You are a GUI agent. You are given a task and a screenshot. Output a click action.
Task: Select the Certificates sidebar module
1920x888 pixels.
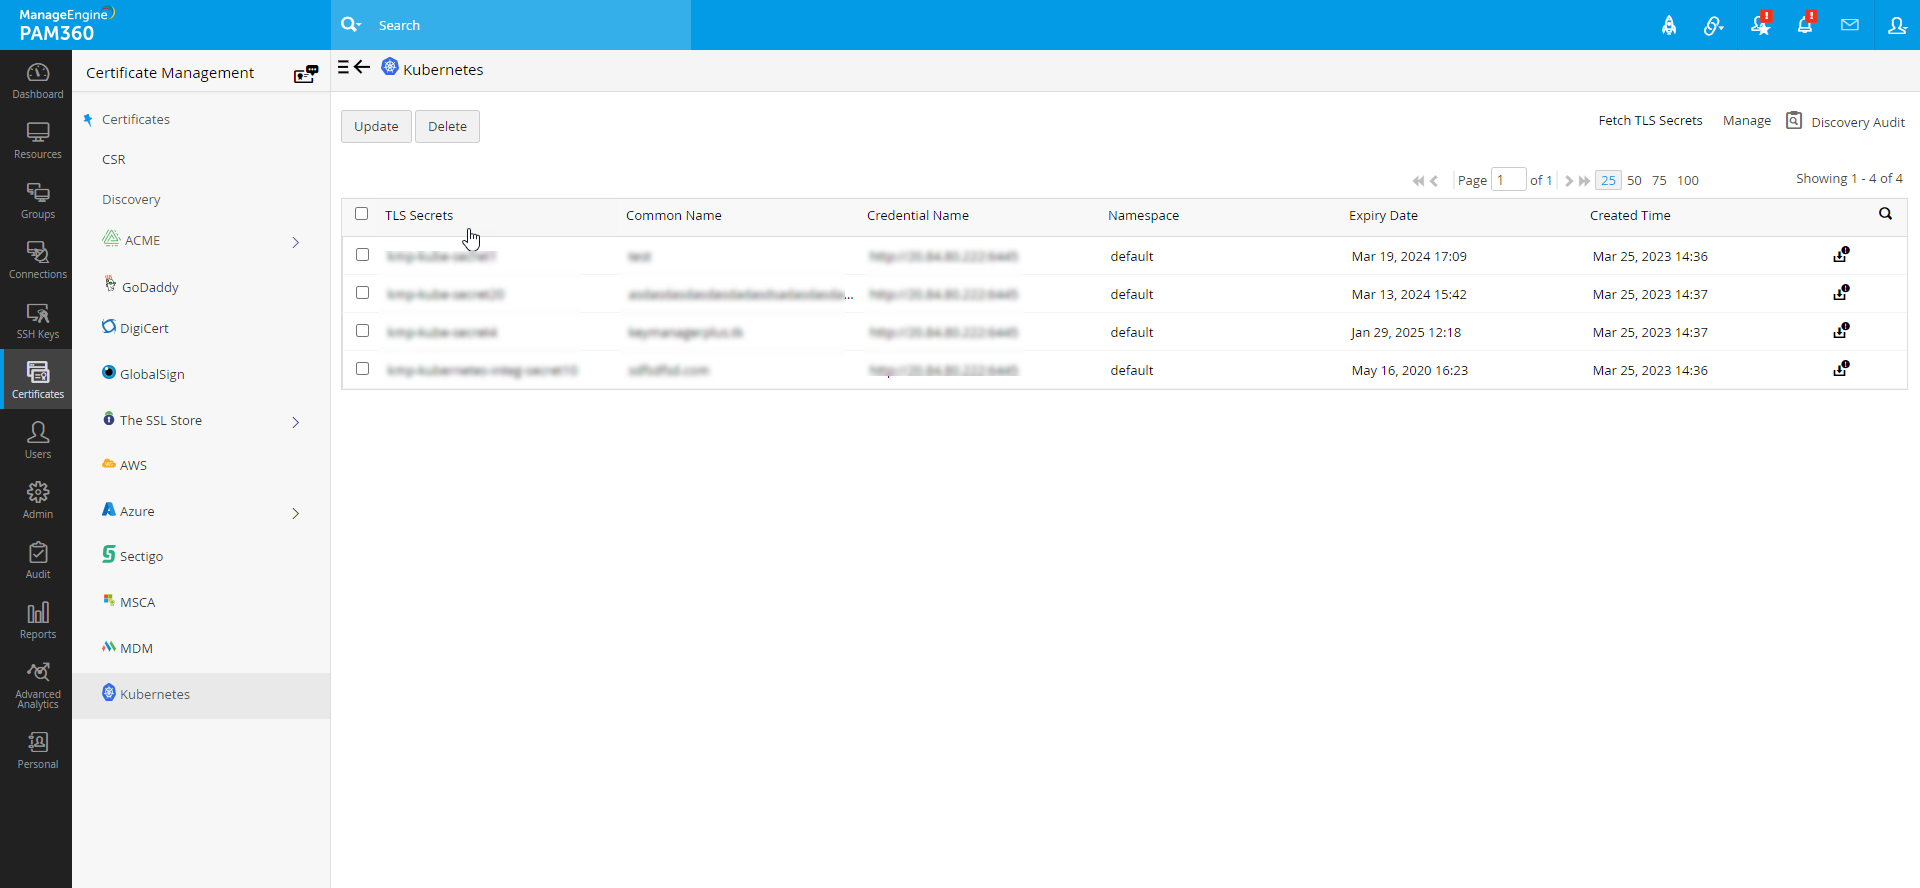[37, 380]
